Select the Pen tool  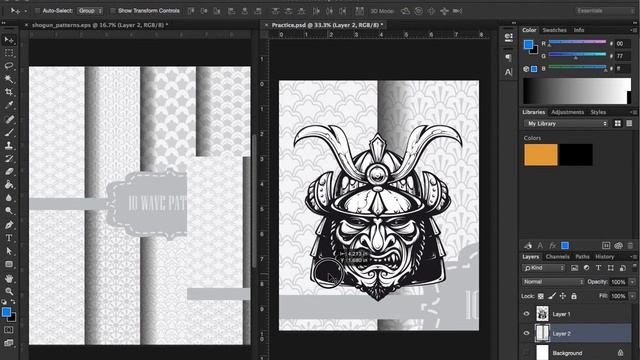point(9,225)
